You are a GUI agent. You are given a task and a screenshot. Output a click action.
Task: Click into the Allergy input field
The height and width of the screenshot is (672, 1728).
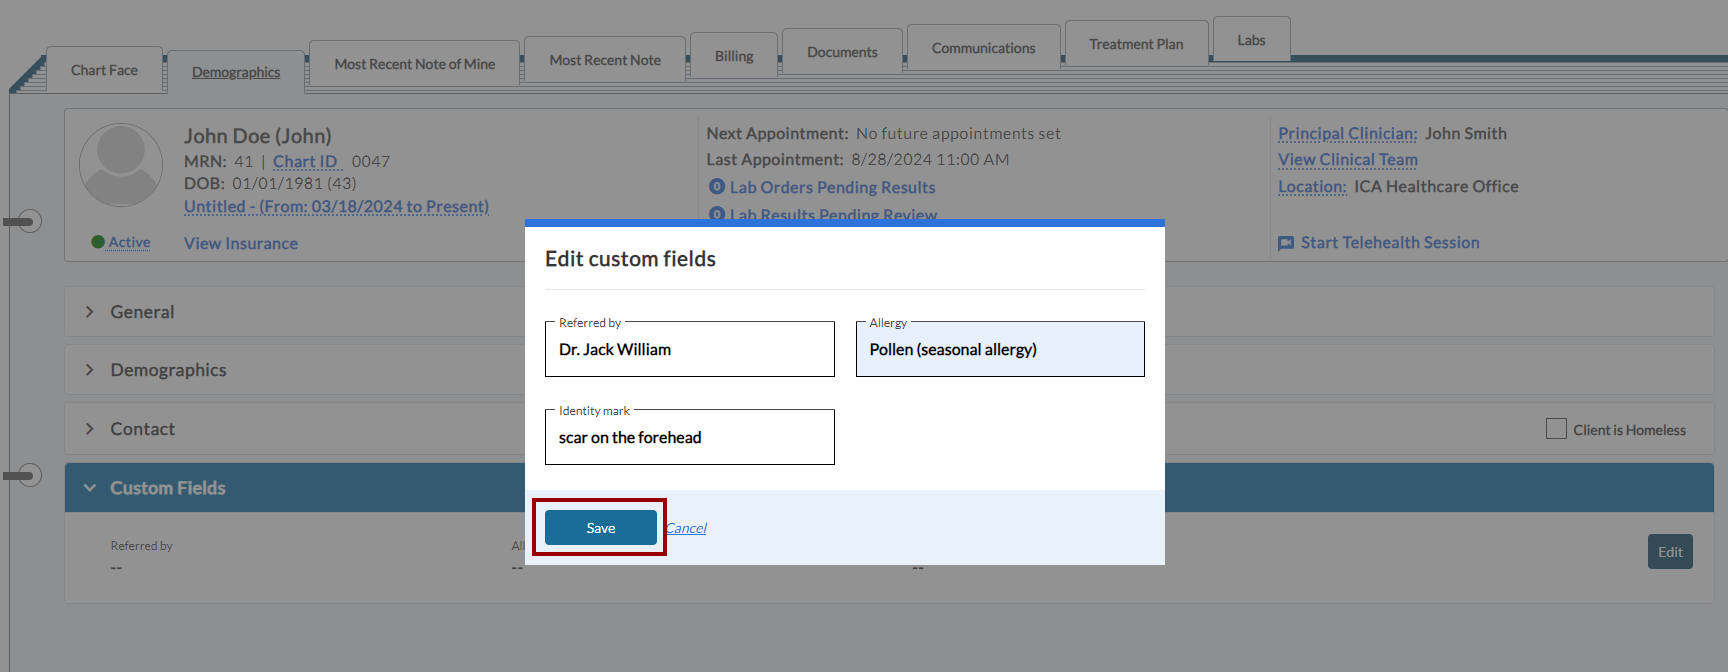(x=1000, y=349)
